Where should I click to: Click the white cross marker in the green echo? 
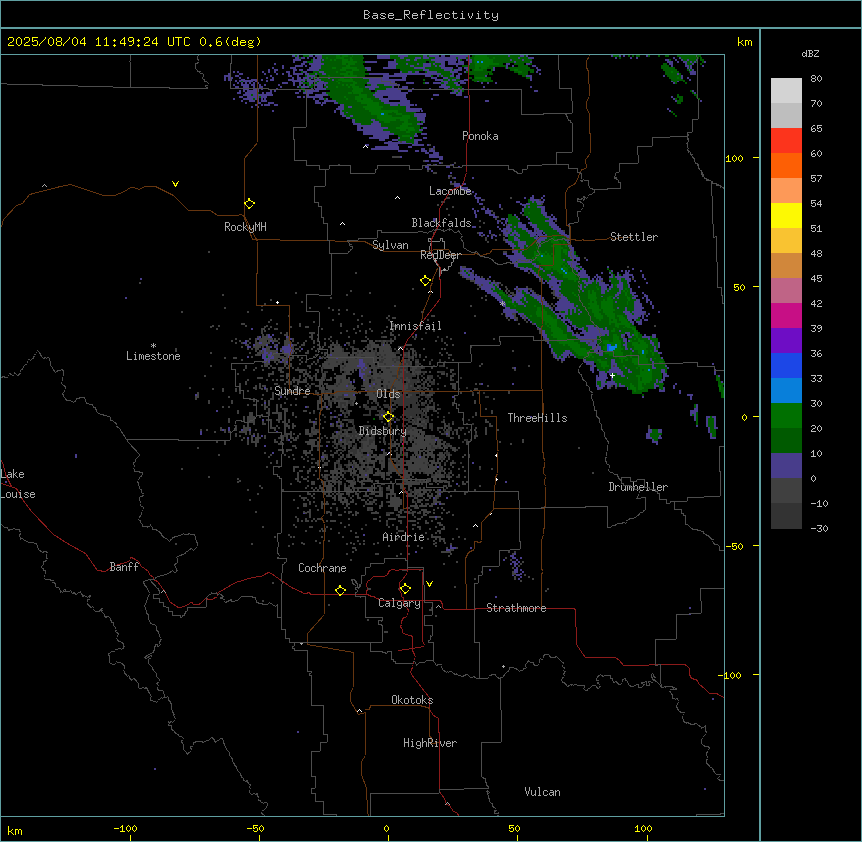(612, 375)
